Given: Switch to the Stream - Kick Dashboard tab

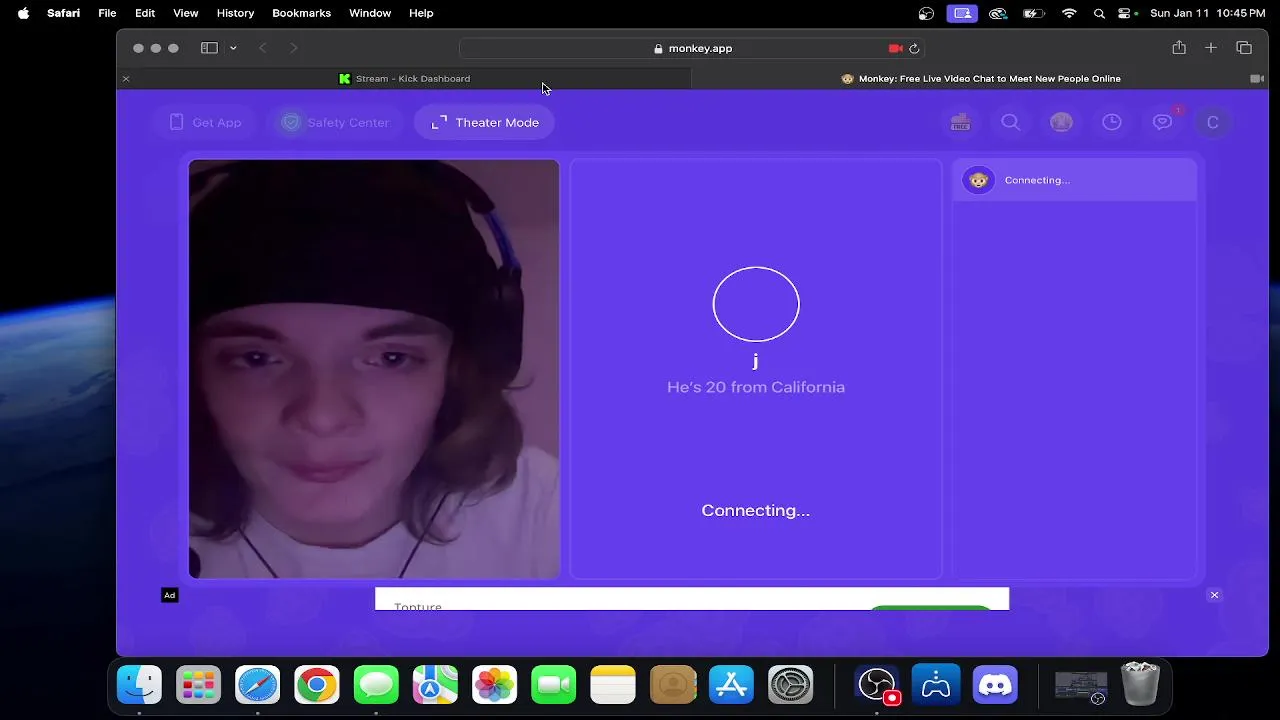Looking at the screenshot, I should pos(404,78).
